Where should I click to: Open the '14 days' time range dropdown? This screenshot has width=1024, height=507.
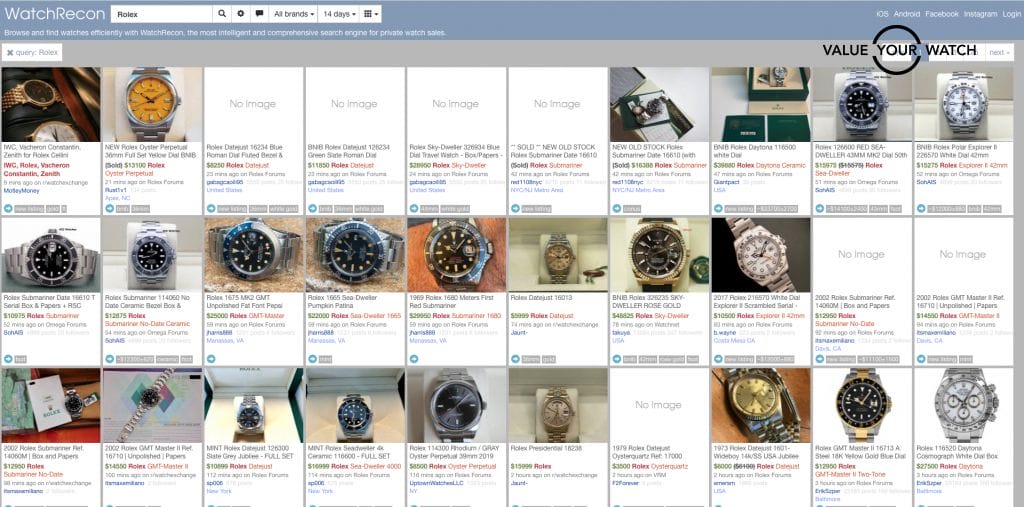340,15
